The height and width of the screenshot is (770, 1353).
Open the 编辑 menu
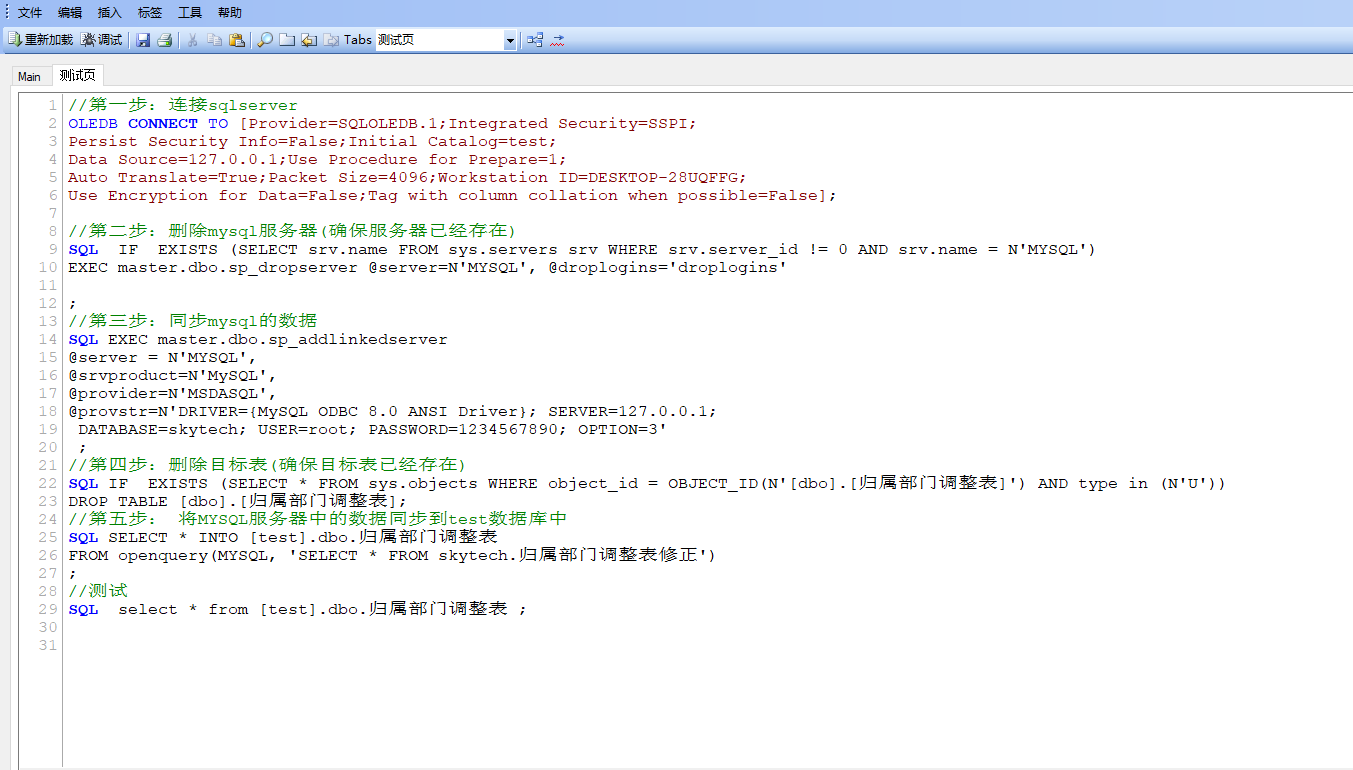click(x=70, y=13)
